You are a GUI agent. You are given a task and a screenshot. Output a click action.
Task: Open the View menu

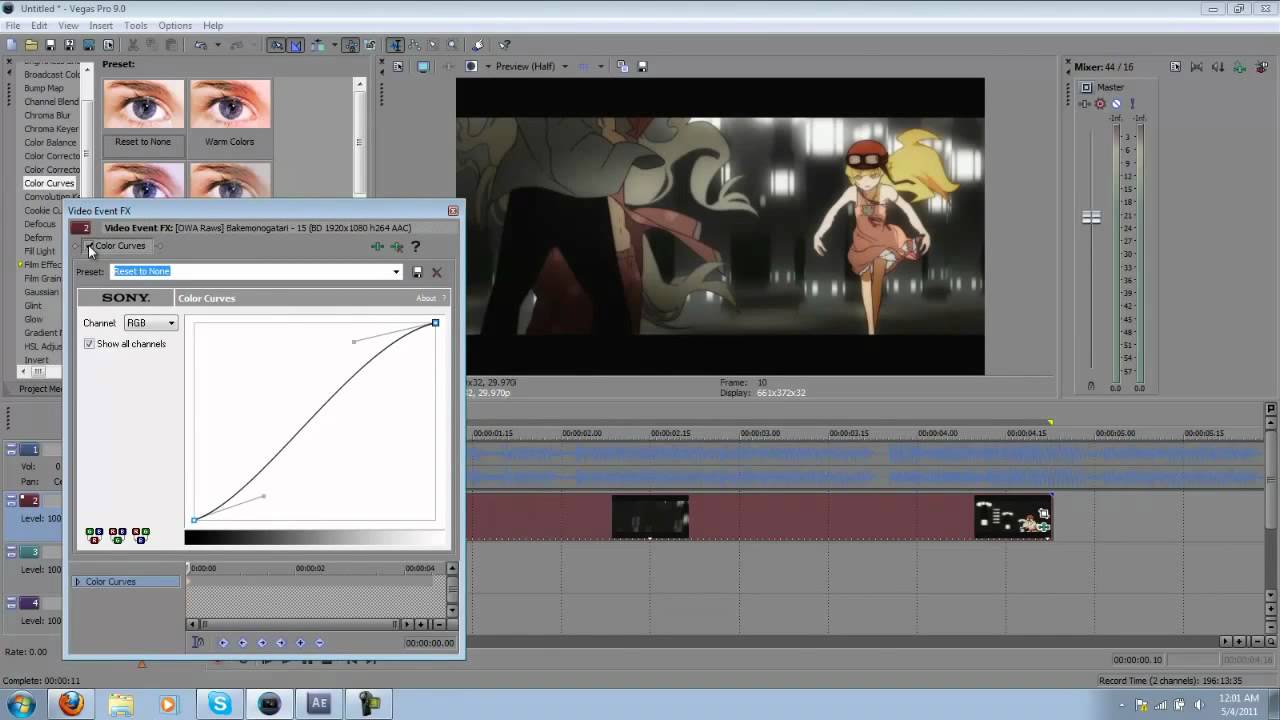point(68,25)
